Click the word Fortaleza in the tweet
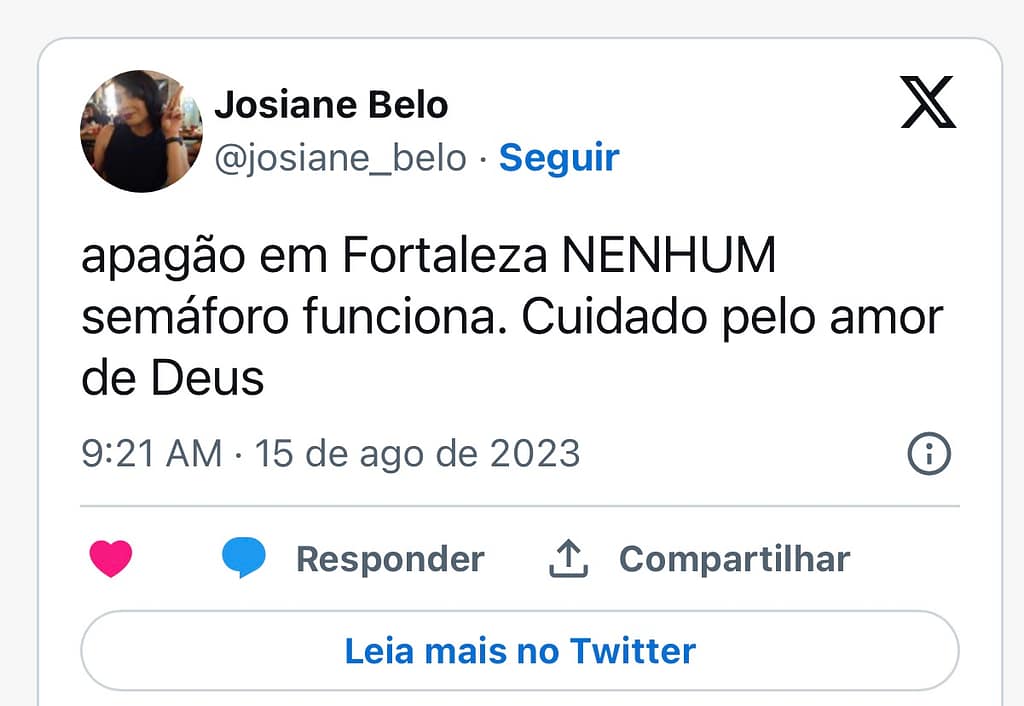 tap(445, 257)
